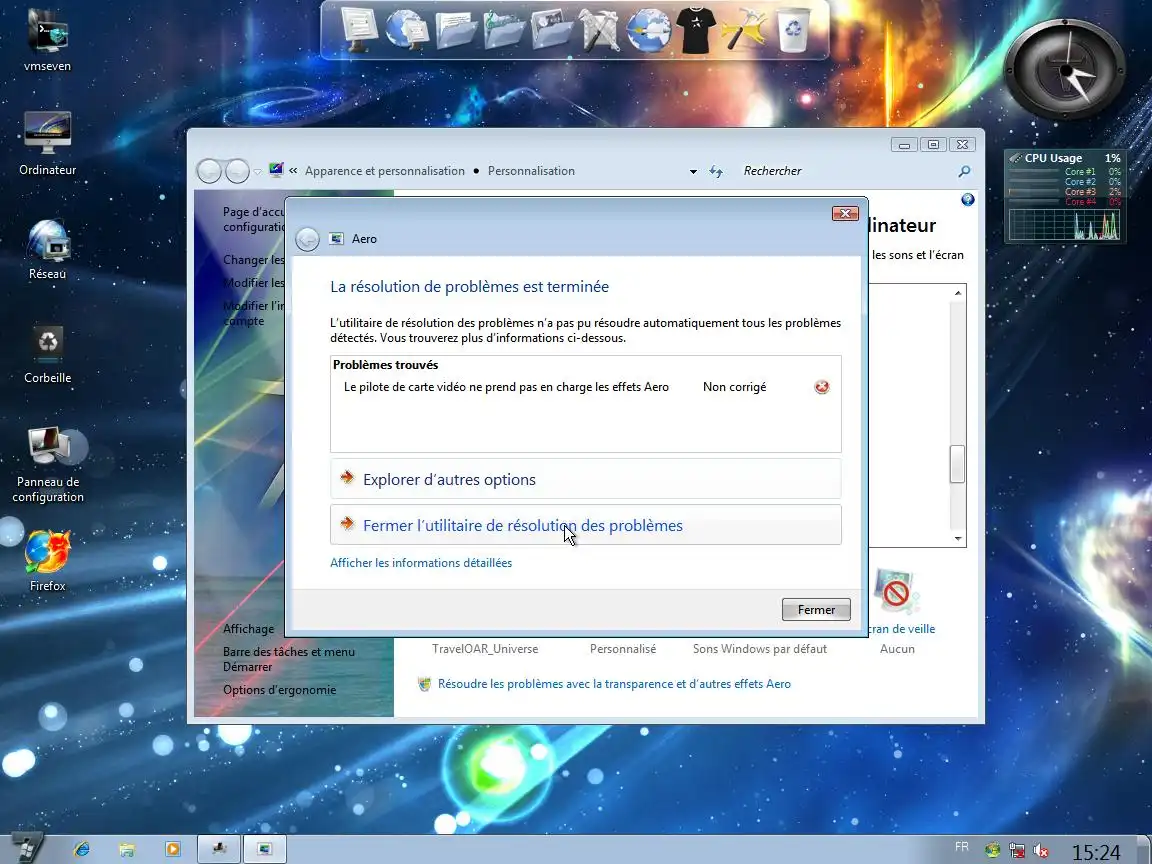Click the Personnalisation breadcrumb
1152x864 pixels.
click(x=531, y=171)
